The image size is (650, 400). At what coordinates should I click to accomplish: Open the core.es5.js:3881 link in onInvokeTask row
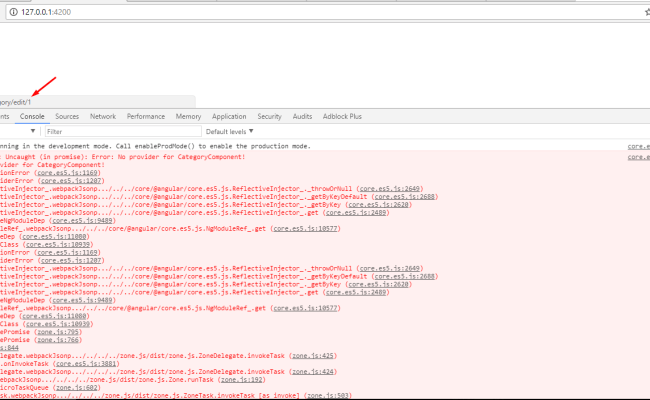86,364
